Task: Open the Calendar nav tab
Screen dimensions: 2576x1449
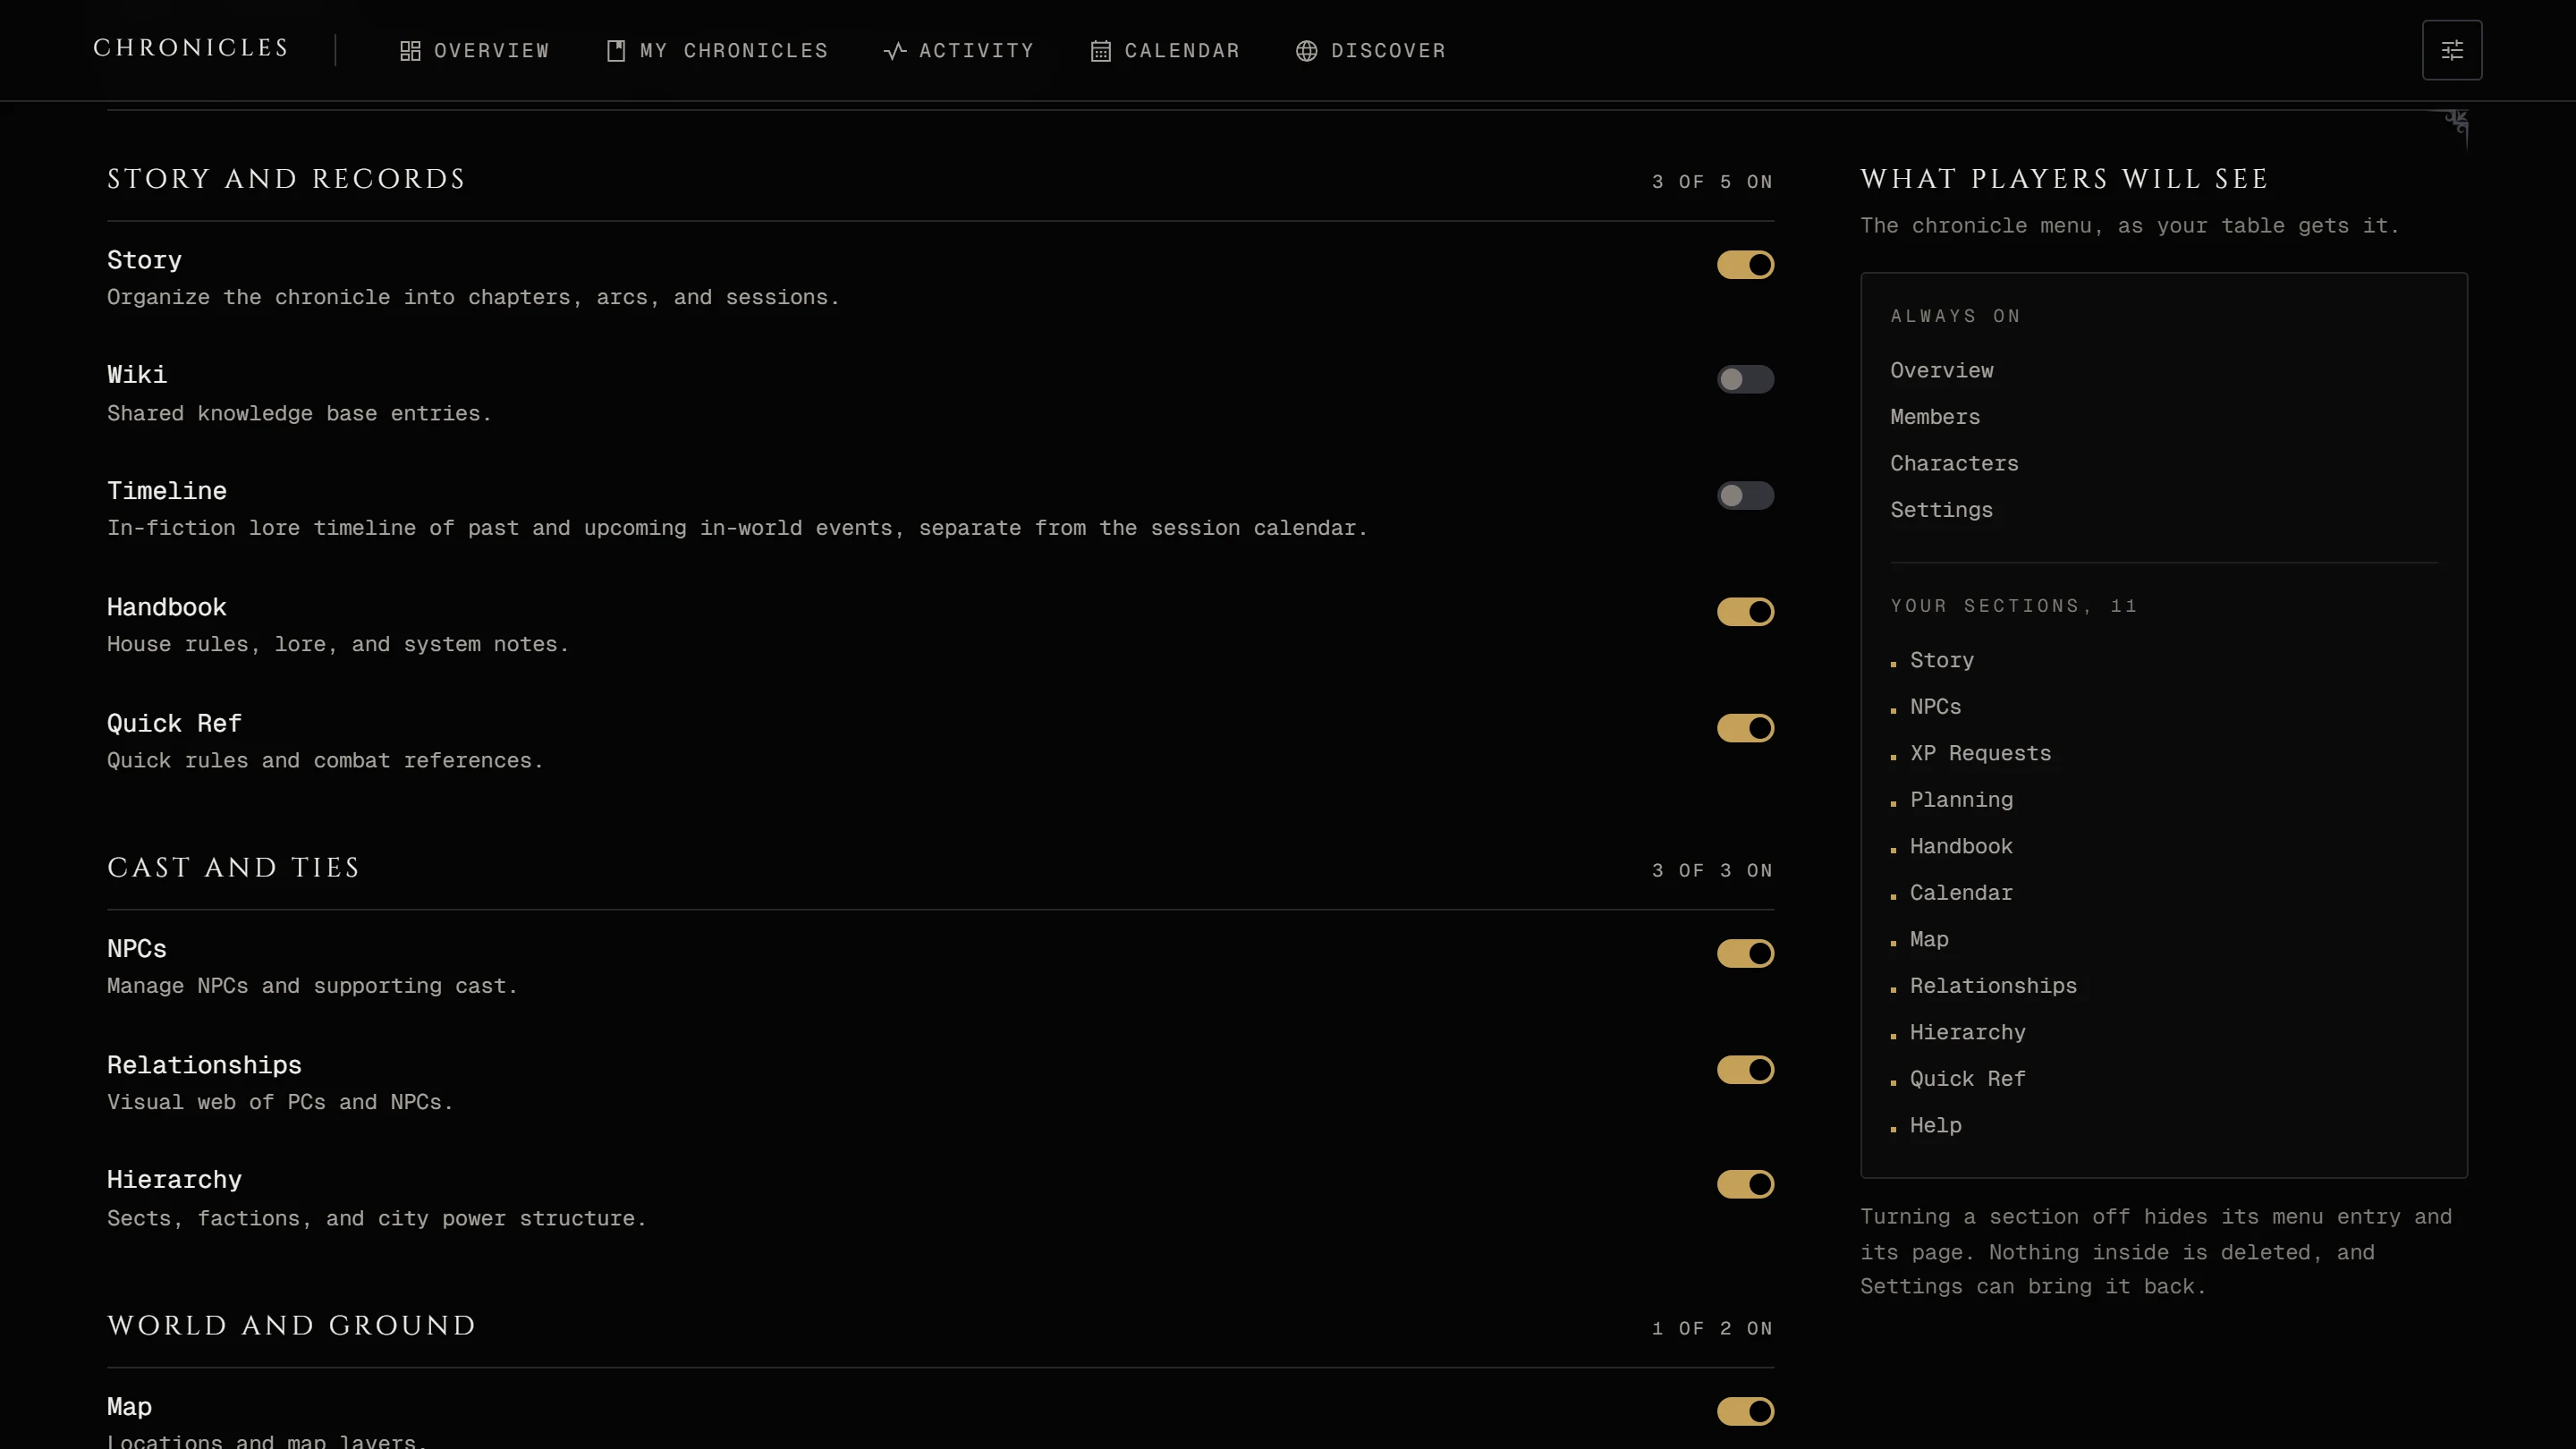Action: [1165, 51]
